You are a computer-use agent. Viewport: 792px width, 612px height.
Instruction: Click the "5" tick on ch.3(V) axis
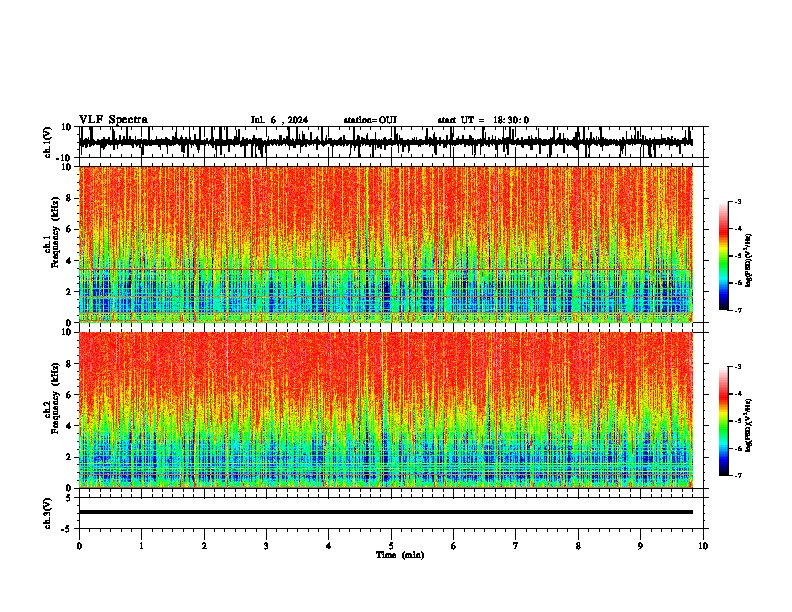point(70,497)
